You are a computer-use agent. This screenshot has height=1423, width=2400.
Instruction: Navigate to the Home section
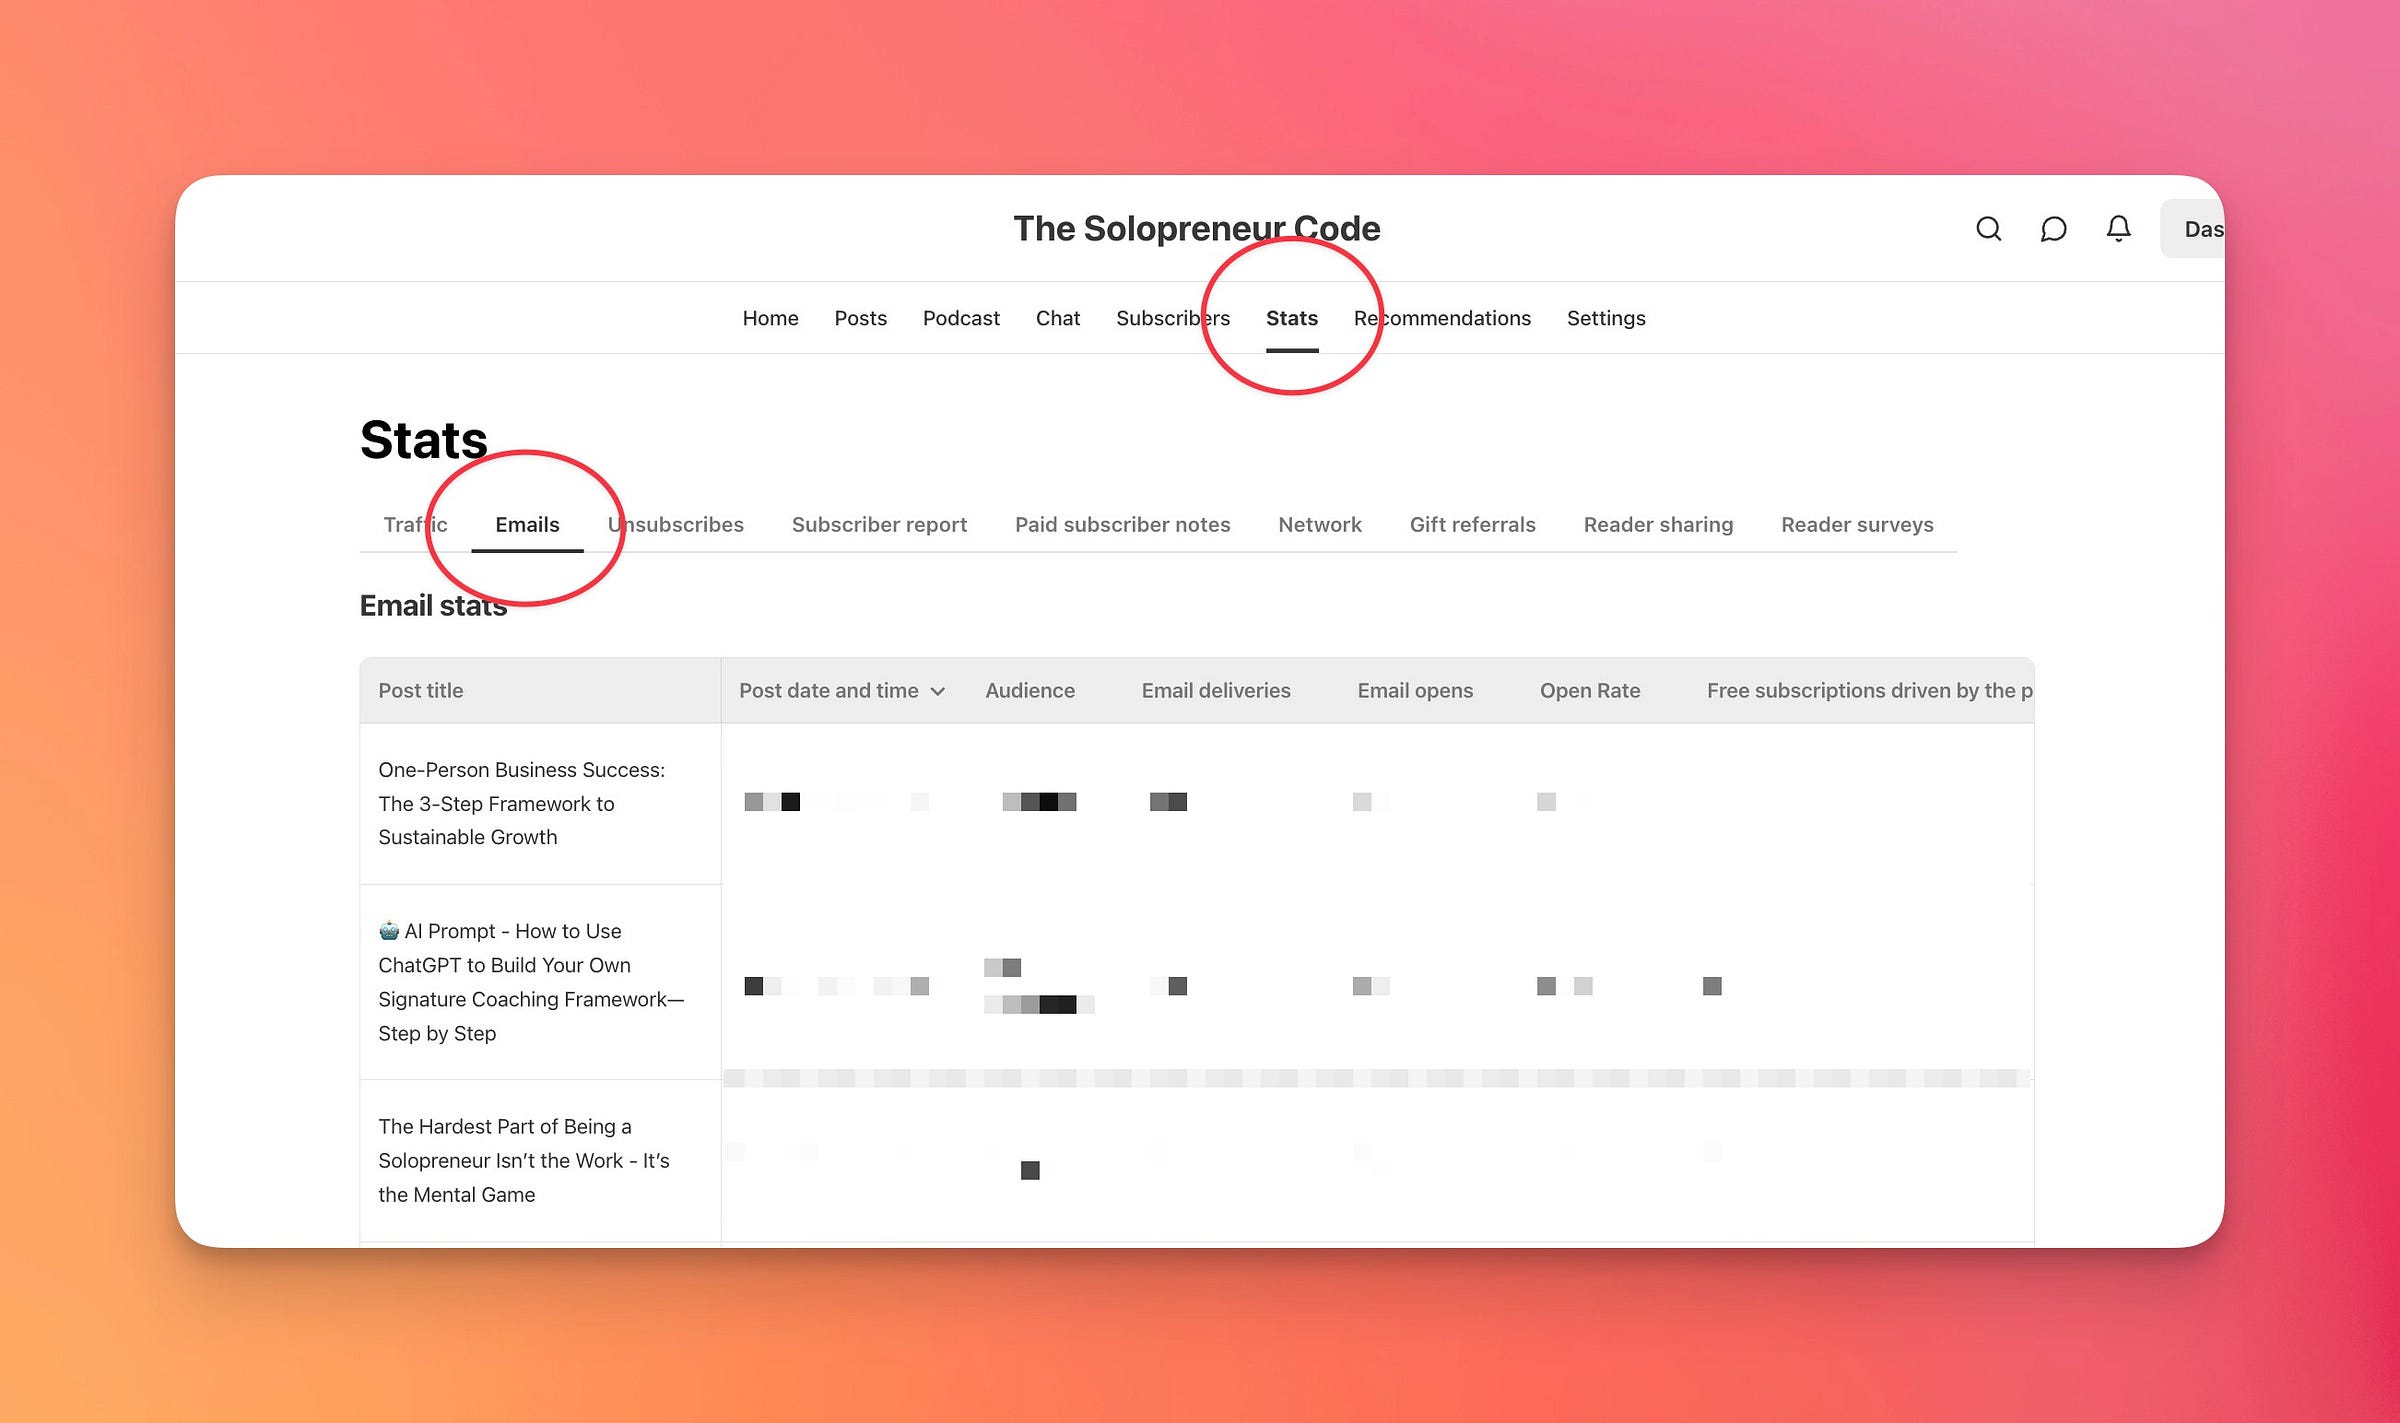770,318
